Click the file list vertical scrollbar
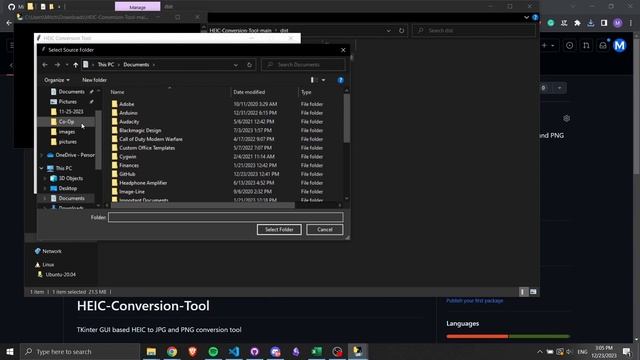This screenshot has height=360, width=640. (347, 118)
